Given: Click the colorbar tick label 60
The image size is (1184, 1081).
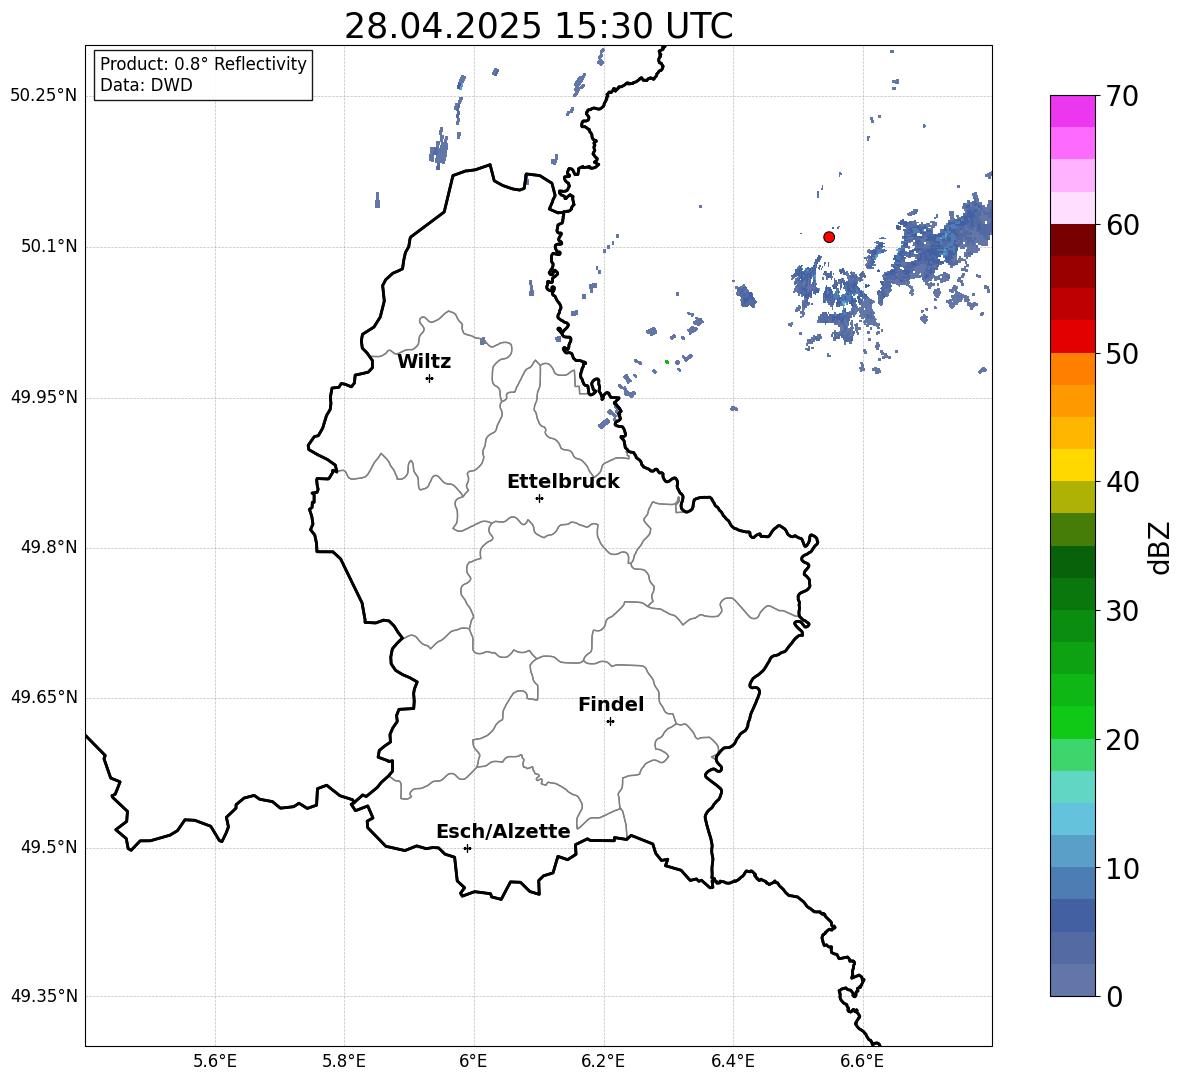Looking at the screenshot, I should tap(1122, 225).
